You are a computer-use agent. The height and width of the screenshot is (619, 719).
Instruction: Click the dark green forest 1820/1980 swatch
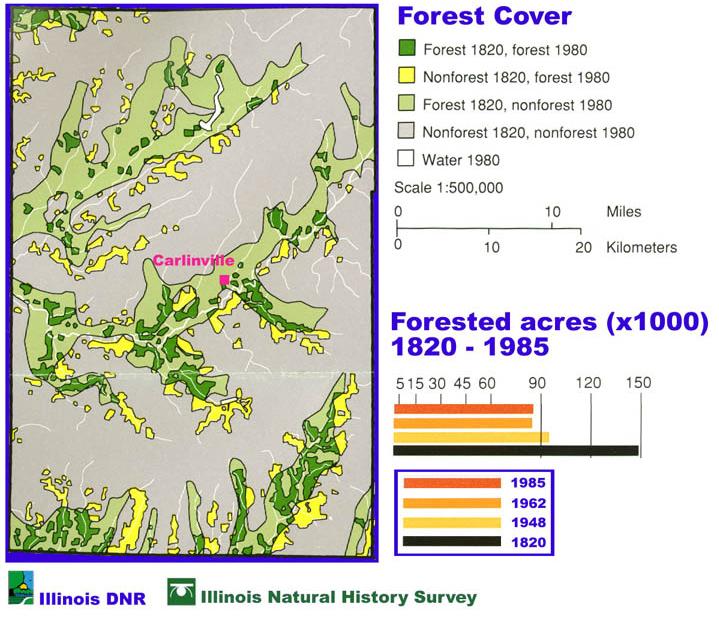[406, 48]
